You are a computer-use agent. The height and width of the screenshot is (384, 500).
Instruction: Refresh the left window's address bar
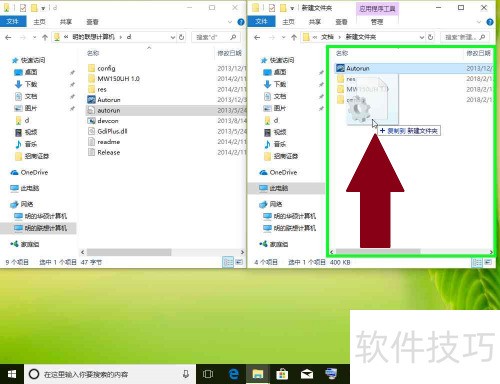click(182, 37)
